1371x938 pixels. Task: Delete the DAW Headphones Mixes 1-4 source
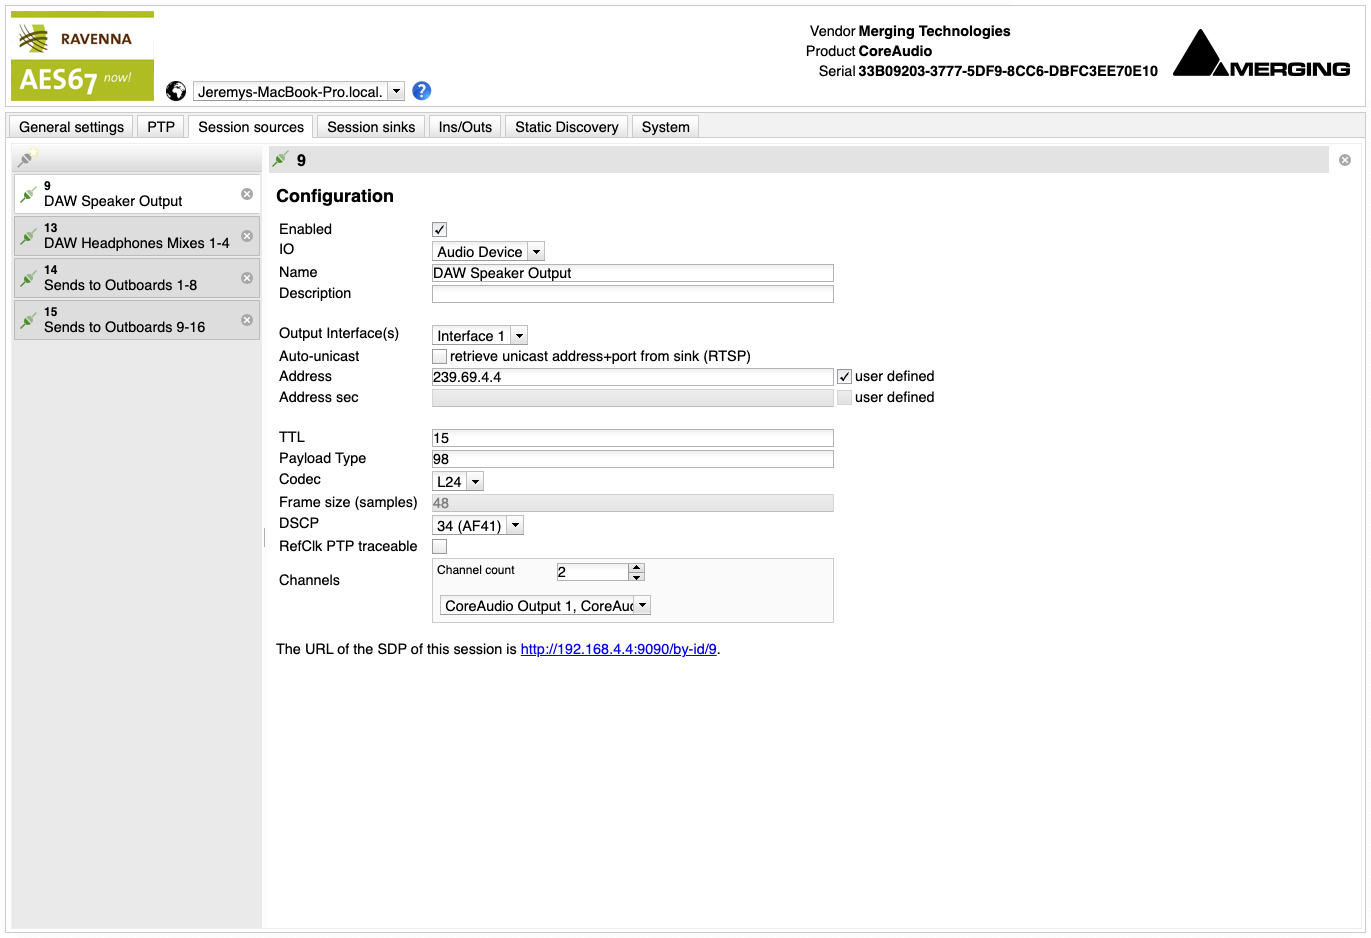247,236
